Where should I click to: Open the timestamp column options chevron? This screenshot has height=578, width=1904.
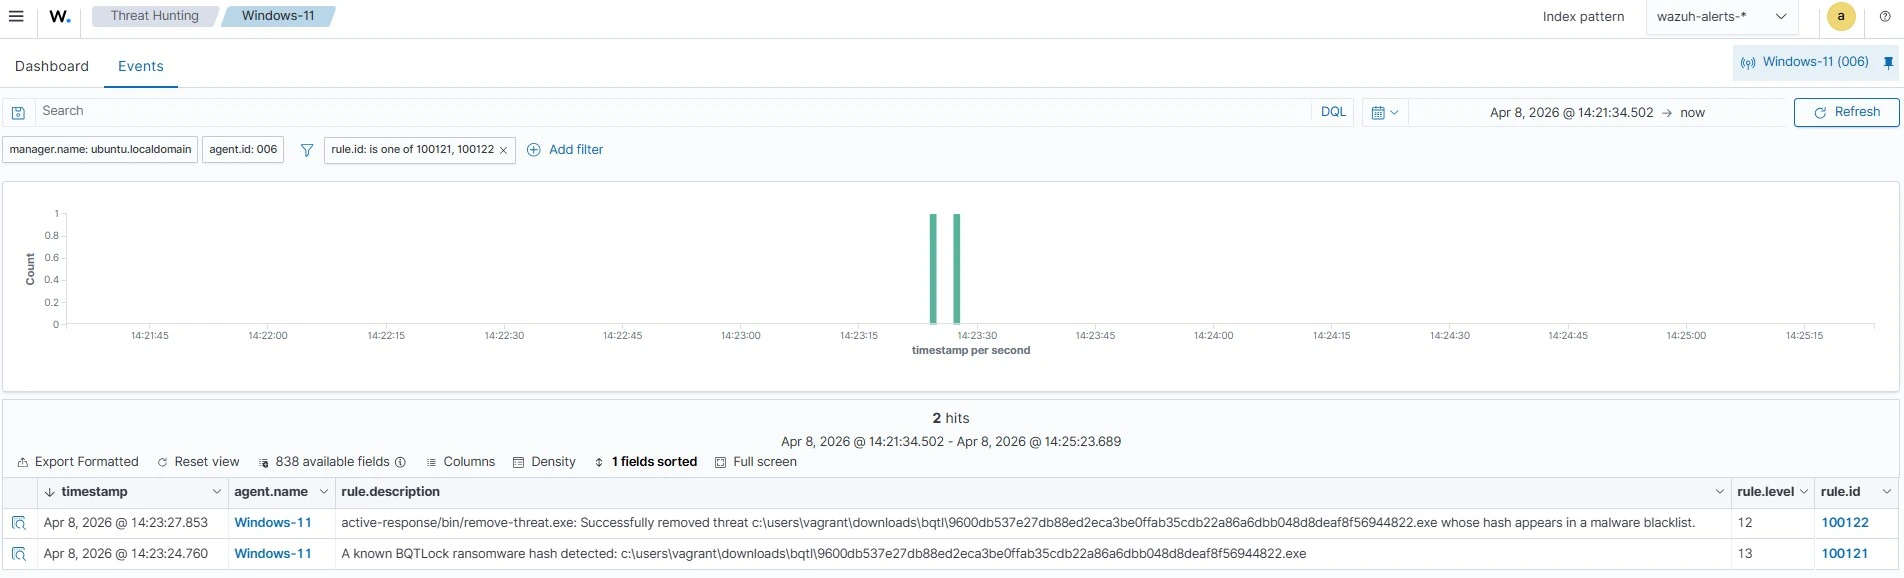coord(216,492)
